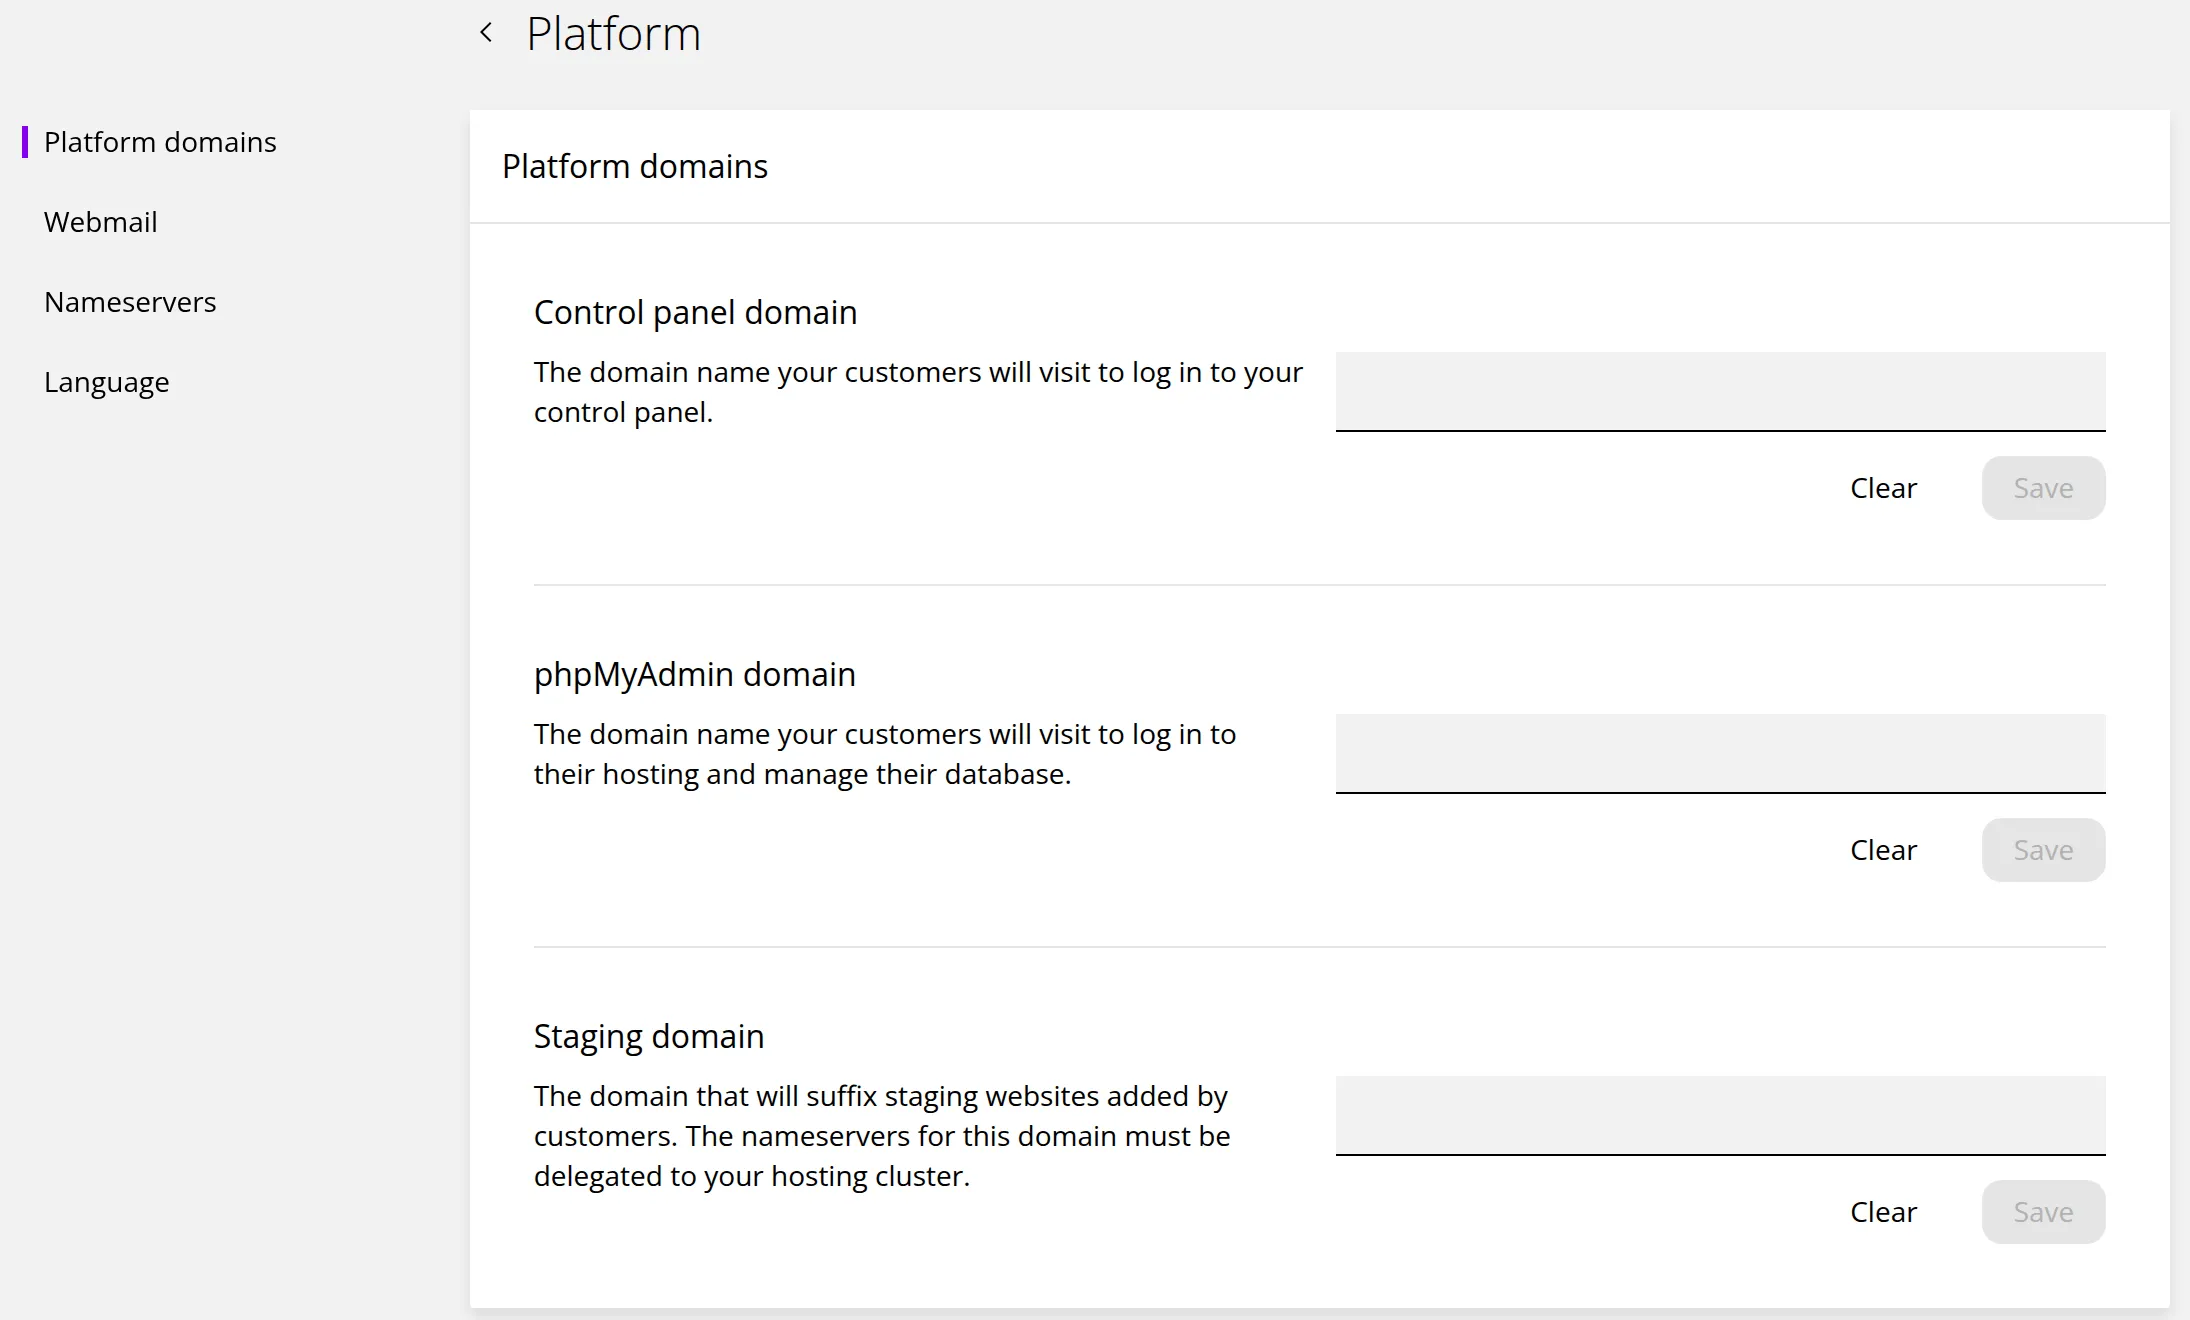Click Save for Control panel domain

point(2043,488)
